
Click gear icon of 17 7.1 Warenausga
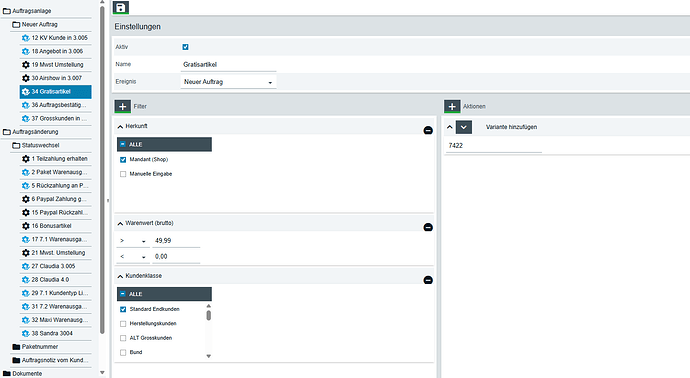(x=26, y=239)
